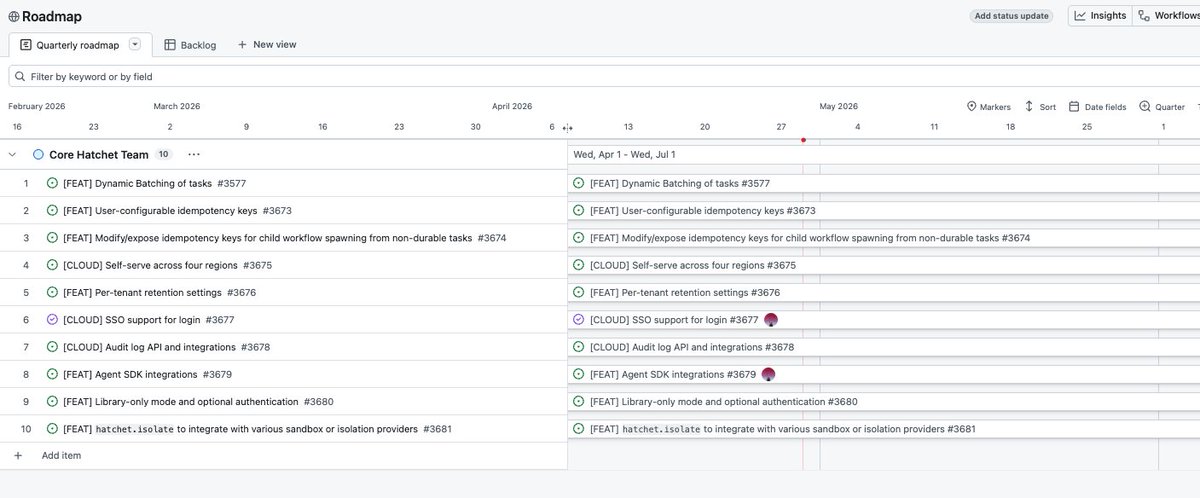This screenshot has width=1200, height=498.
Task: Open Per-tenant retention settings #3676 in table
Action: (159, 292)
